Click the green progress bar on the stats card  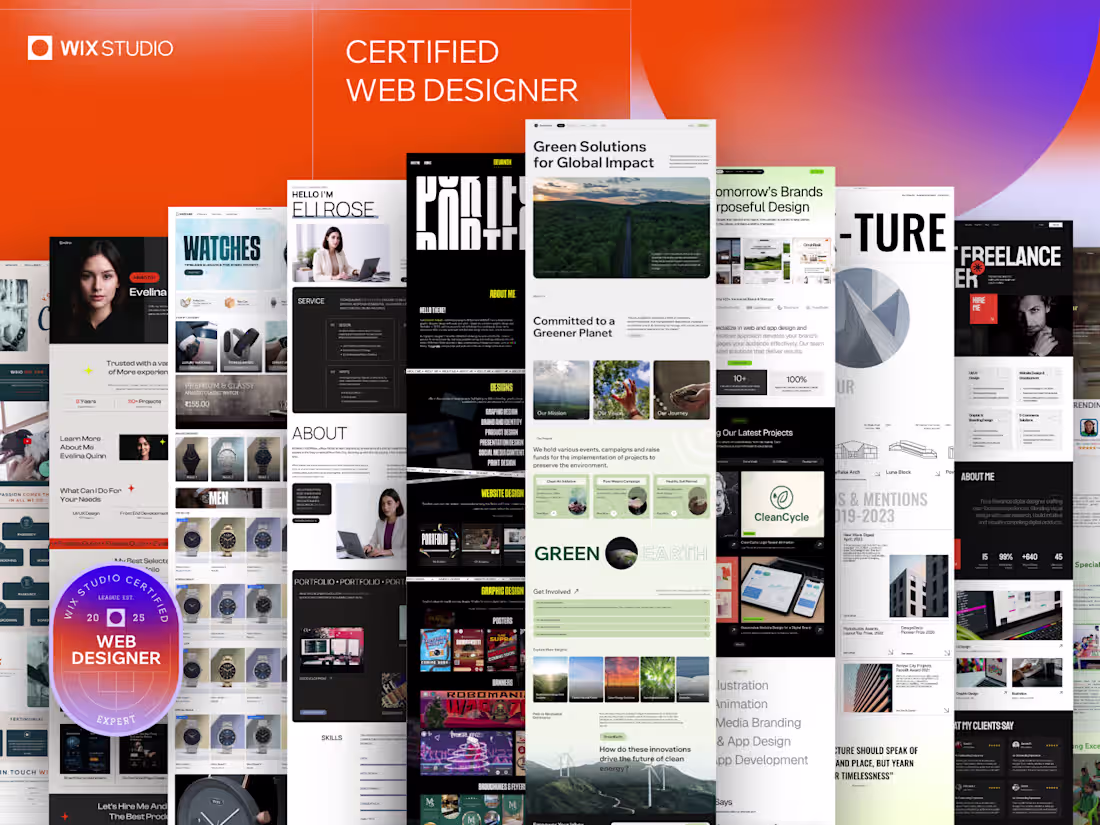740,363
